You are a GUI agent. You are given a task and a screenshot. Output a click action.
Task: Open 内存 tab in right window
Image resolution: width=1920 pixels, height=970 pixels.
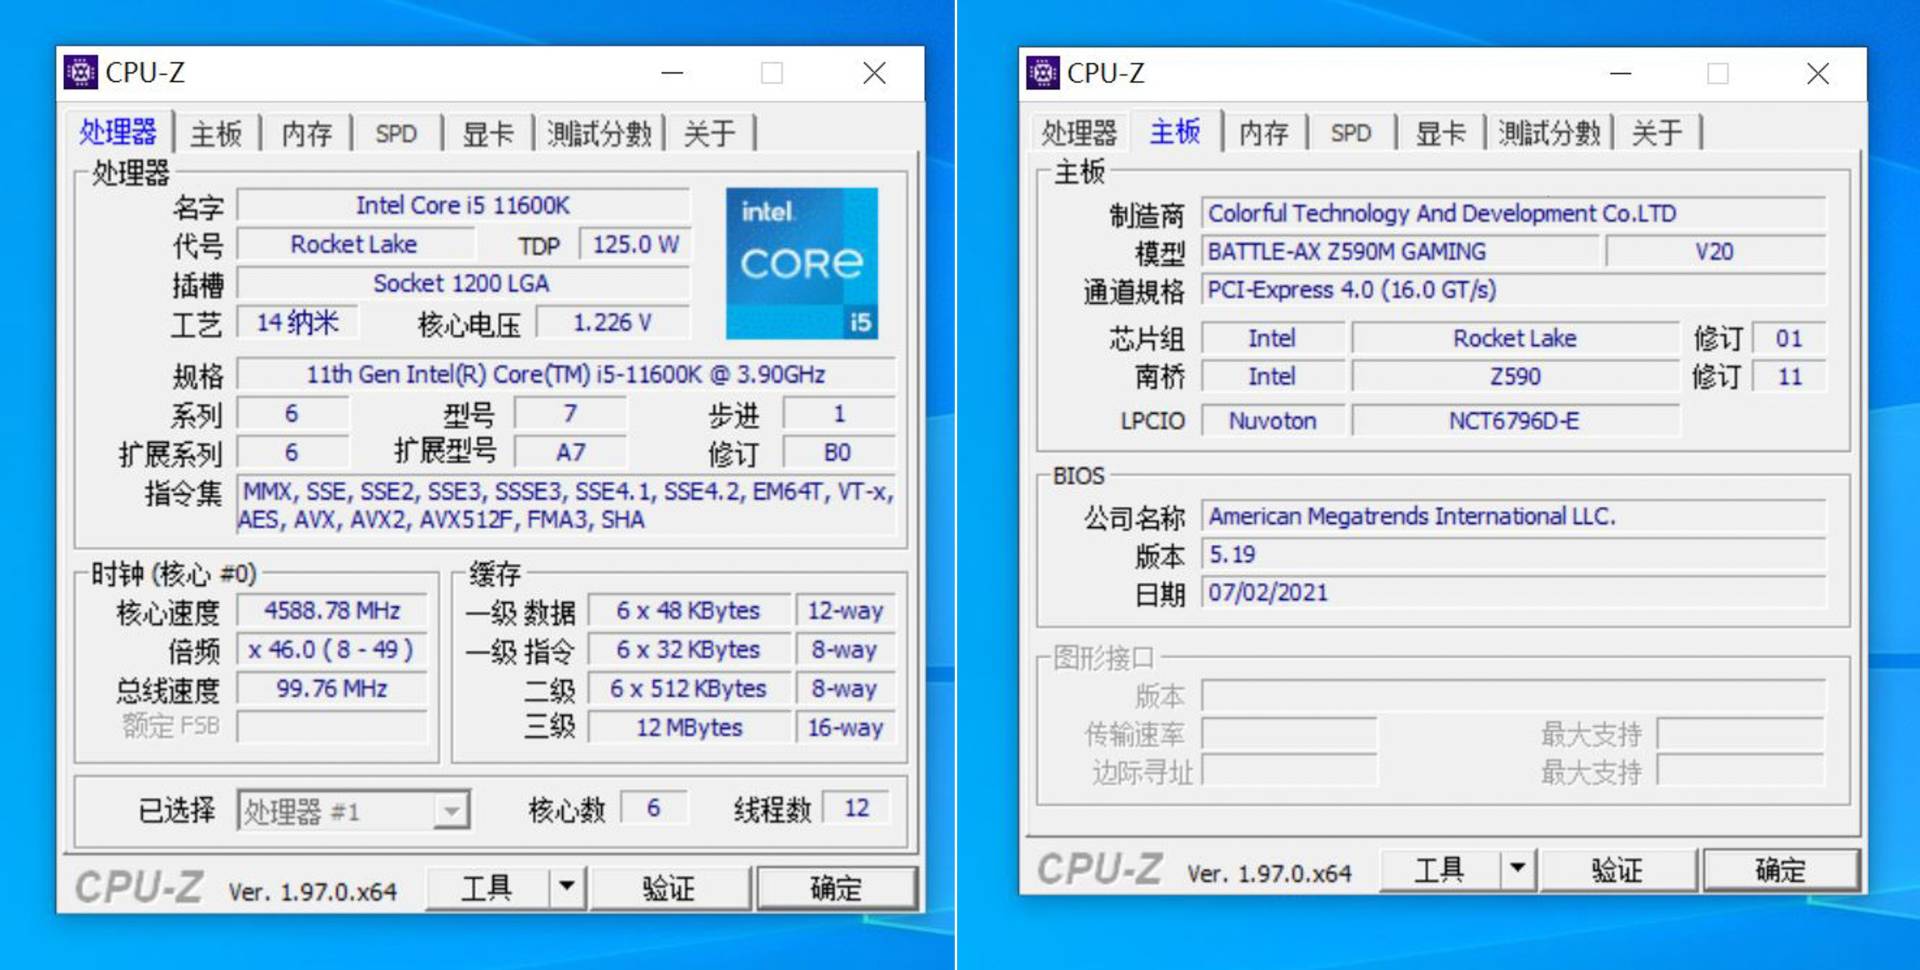(1264, 132)
